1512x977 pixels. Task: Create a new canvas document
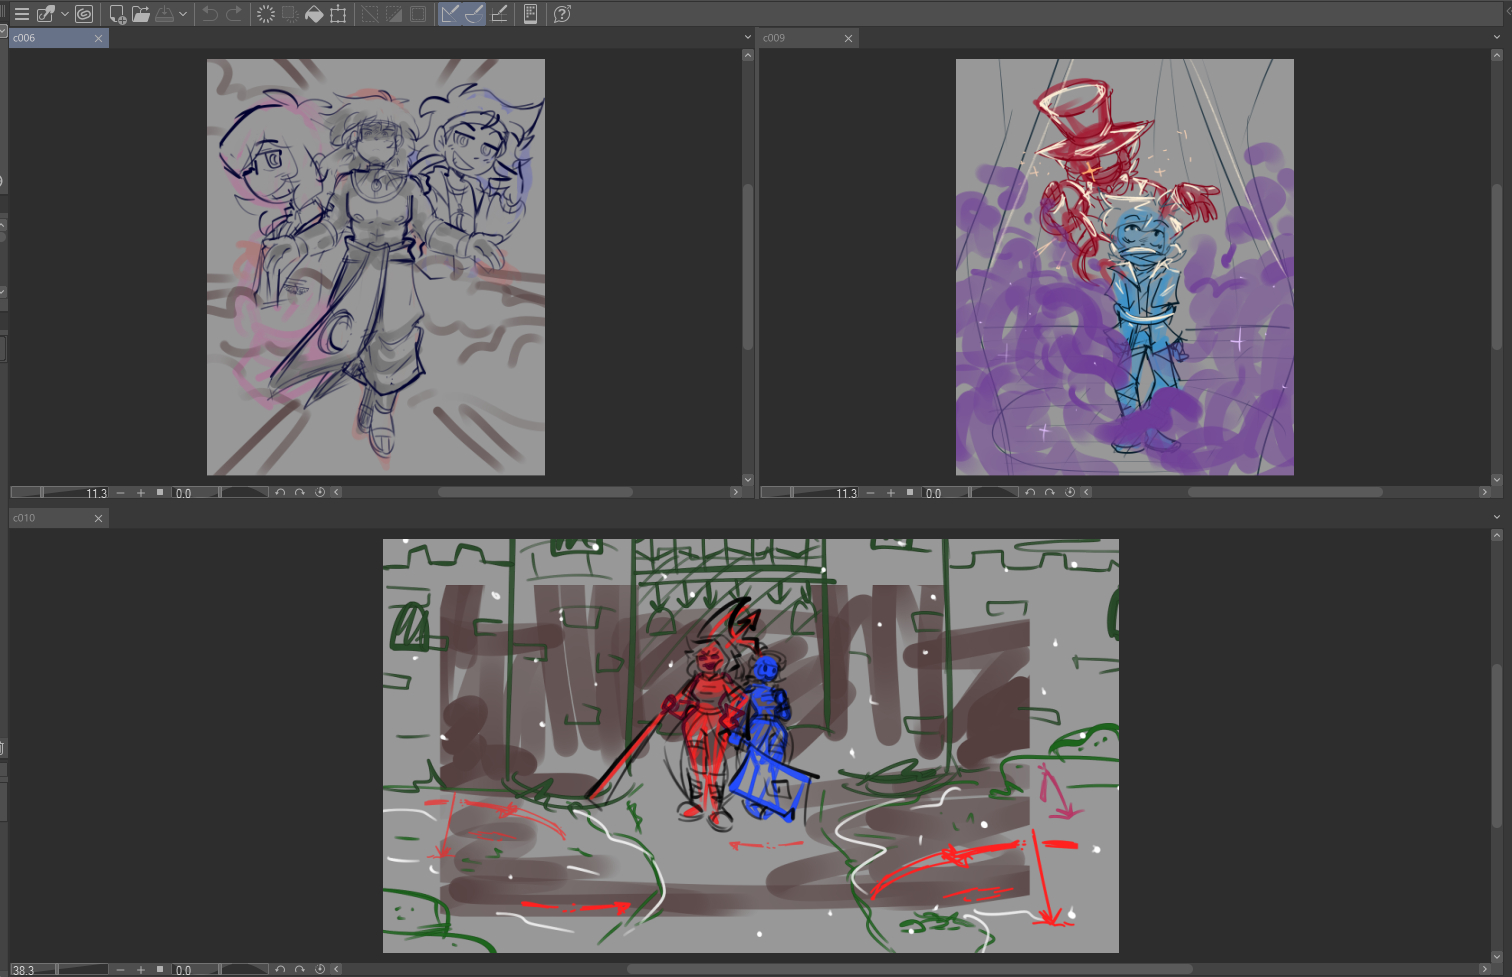(117, 14)
